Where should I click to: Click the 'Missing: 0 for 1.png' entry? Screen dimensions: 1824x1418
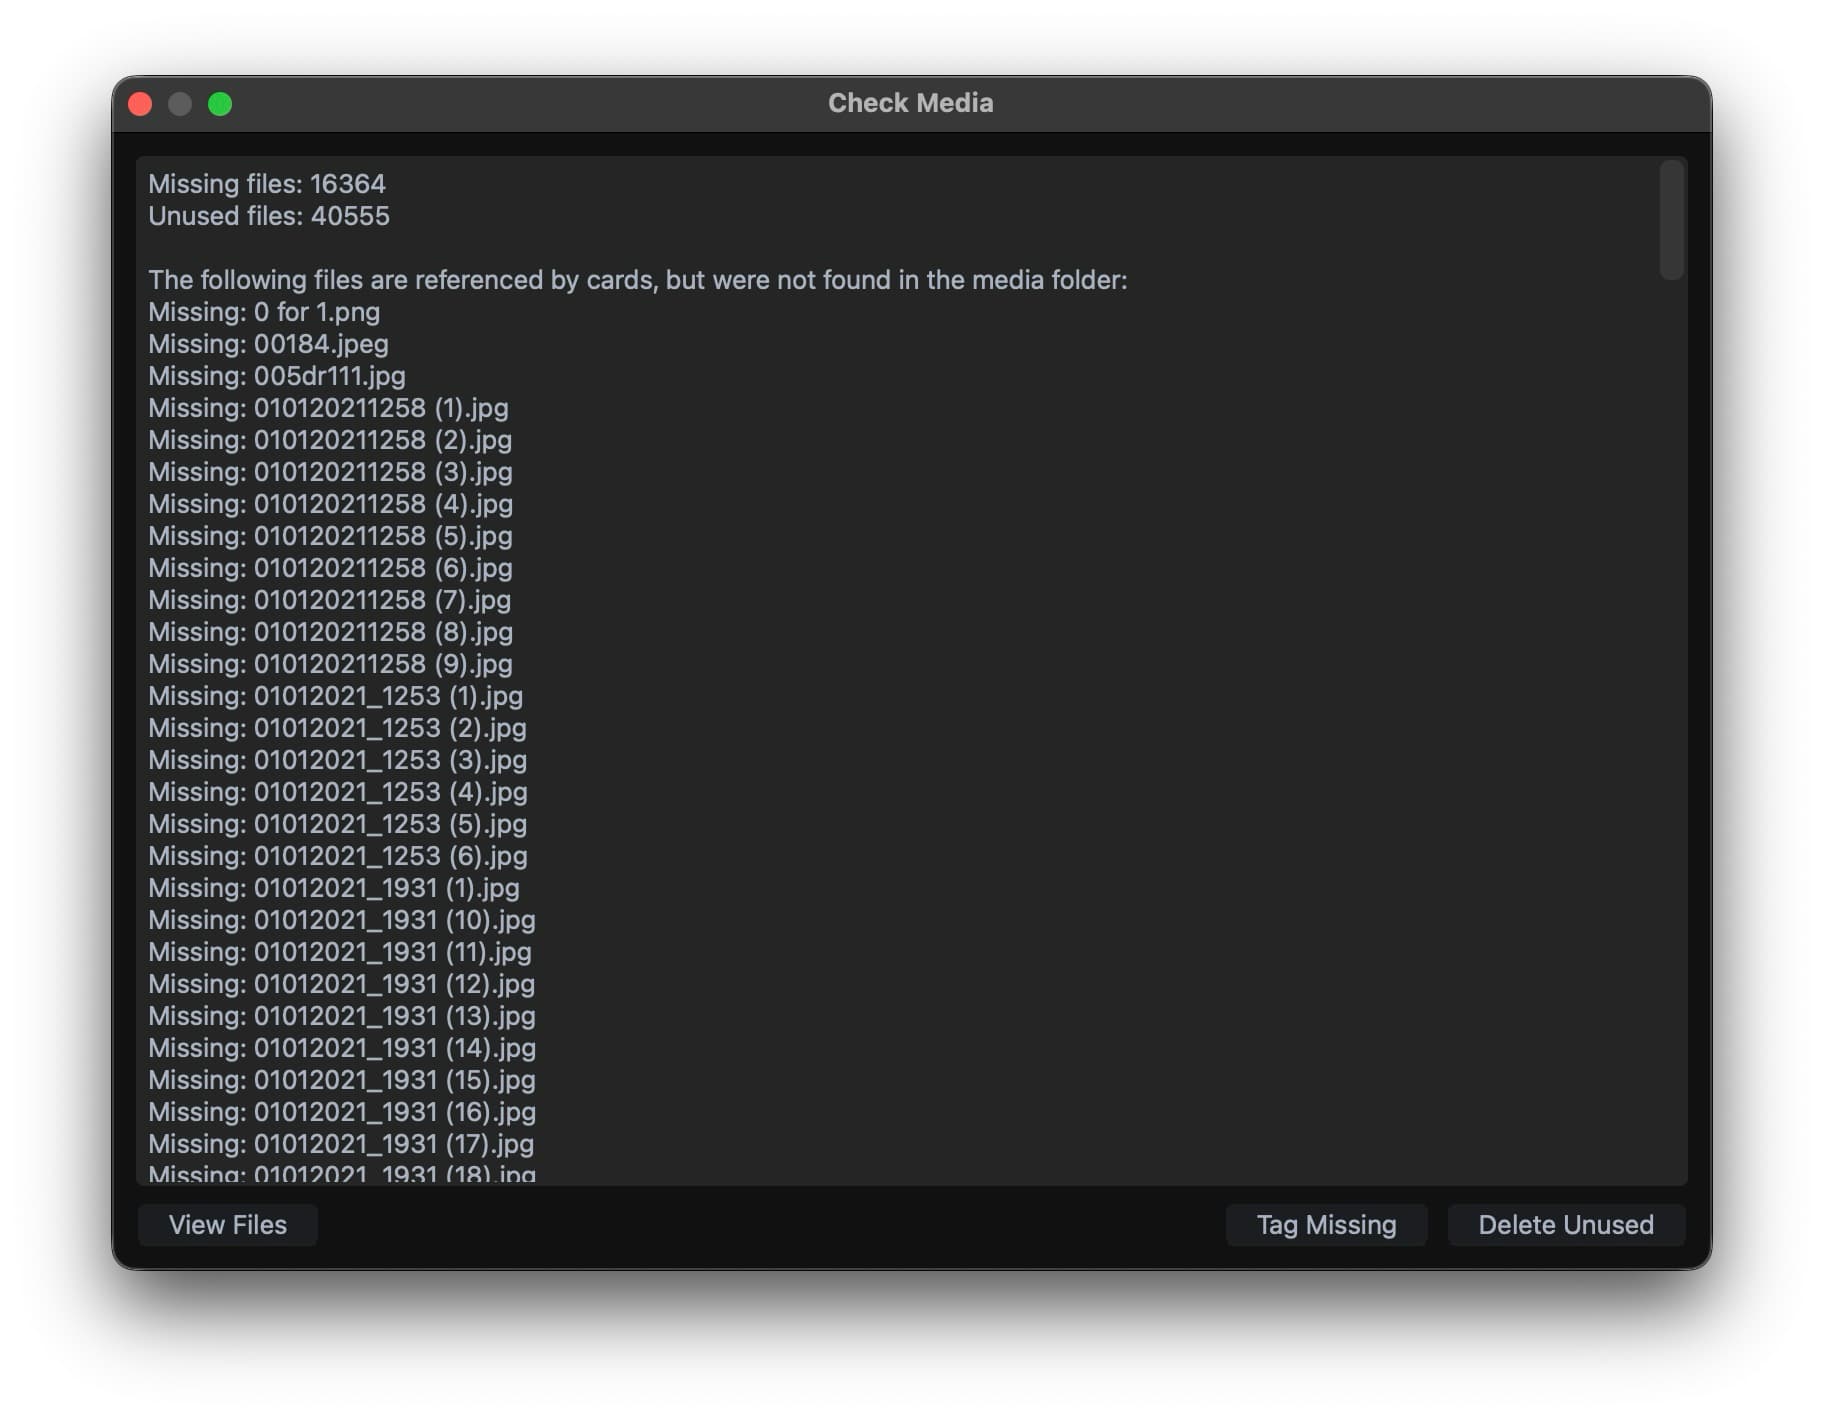[x=264, y=312]
